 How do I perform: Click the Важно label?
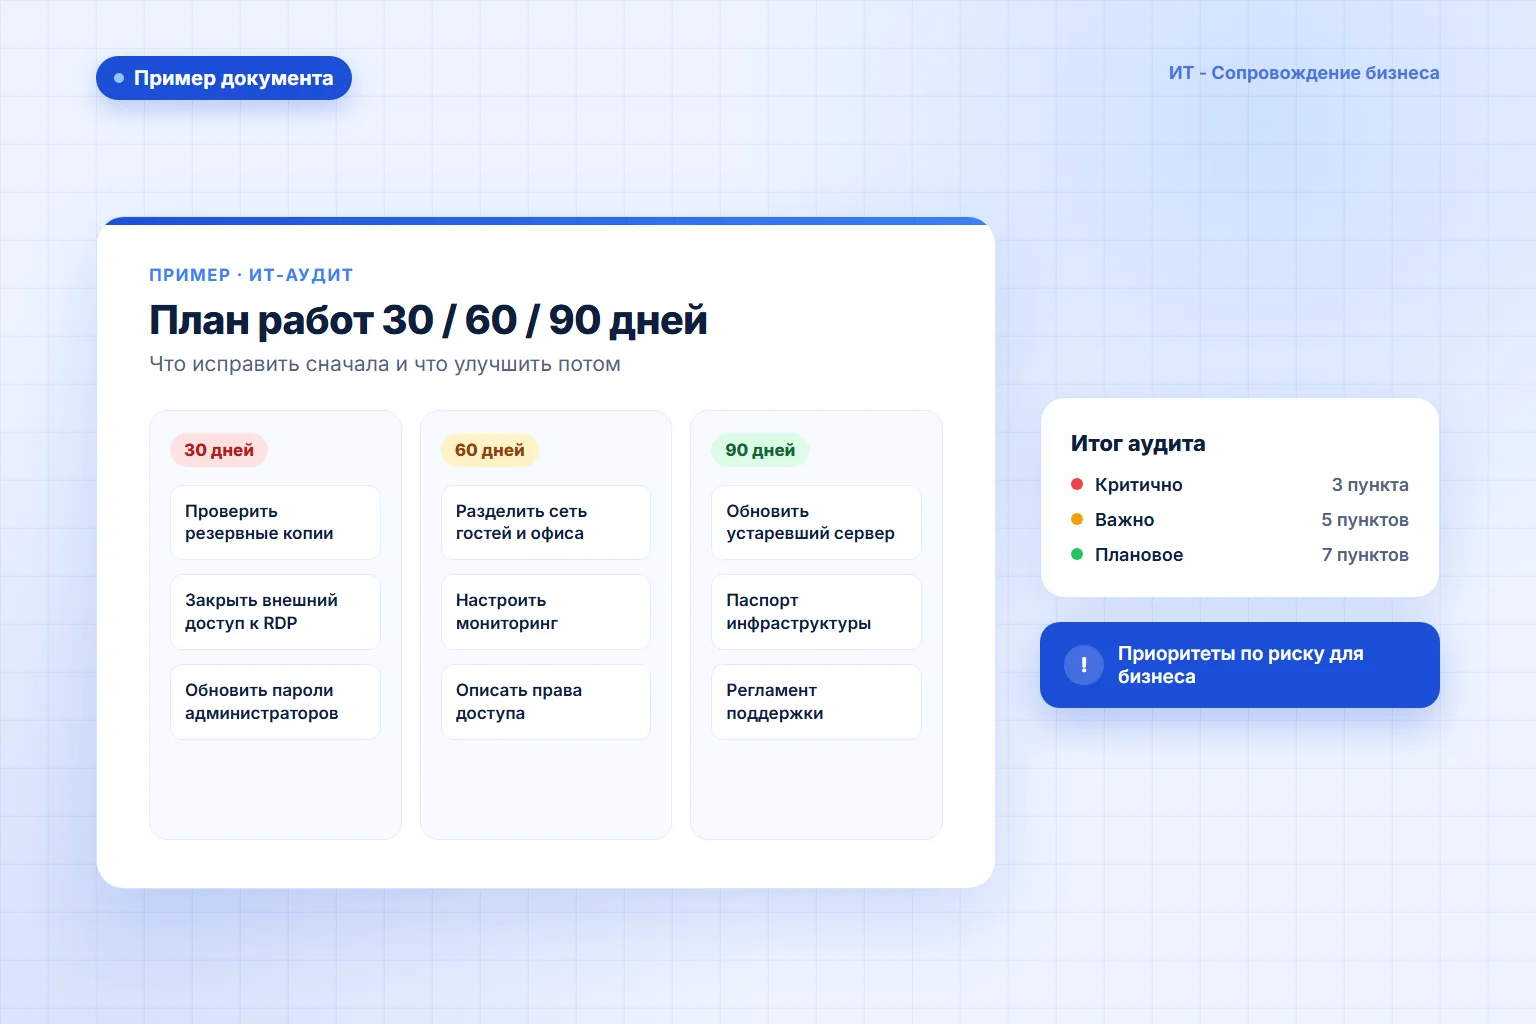coord(1125,519)
